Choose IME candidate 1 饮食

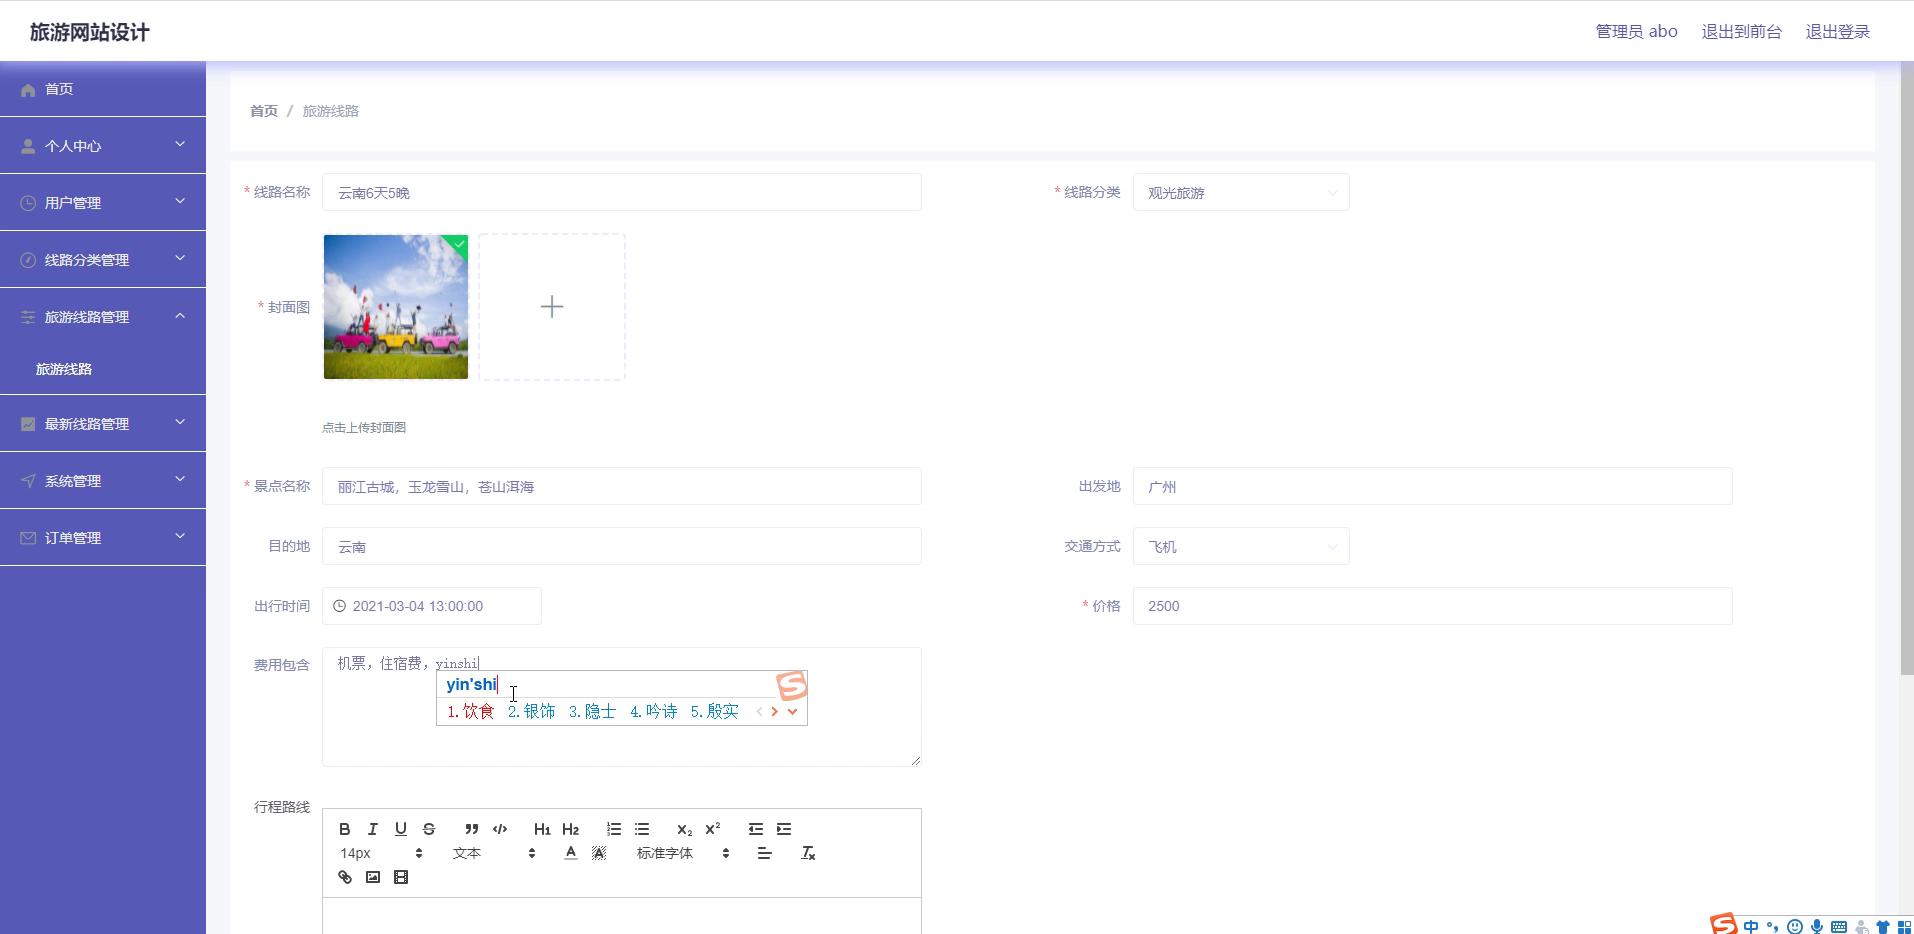471,711
